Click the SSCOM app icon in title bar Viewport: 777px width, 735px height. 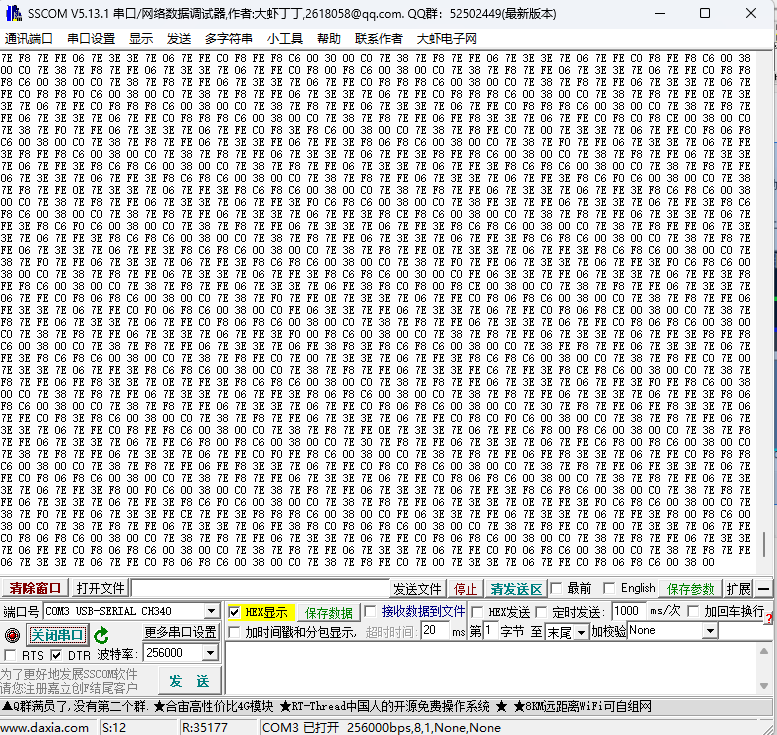12,13
